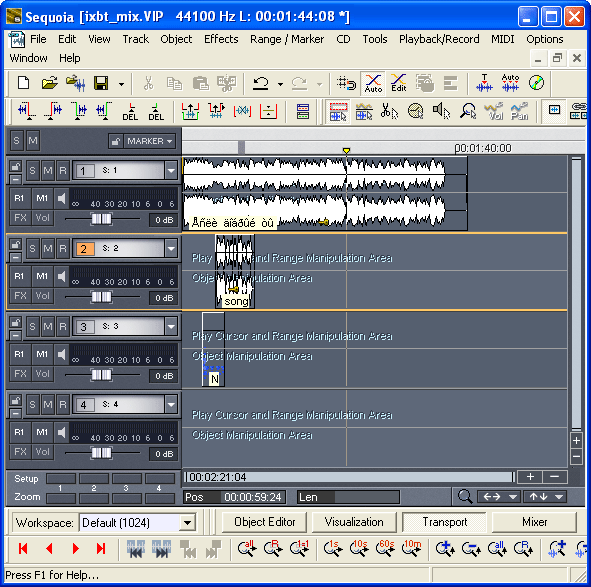Screen dimensions: 591x587
Task: Jump to start with red rewind button
Action: pos(23,549)
